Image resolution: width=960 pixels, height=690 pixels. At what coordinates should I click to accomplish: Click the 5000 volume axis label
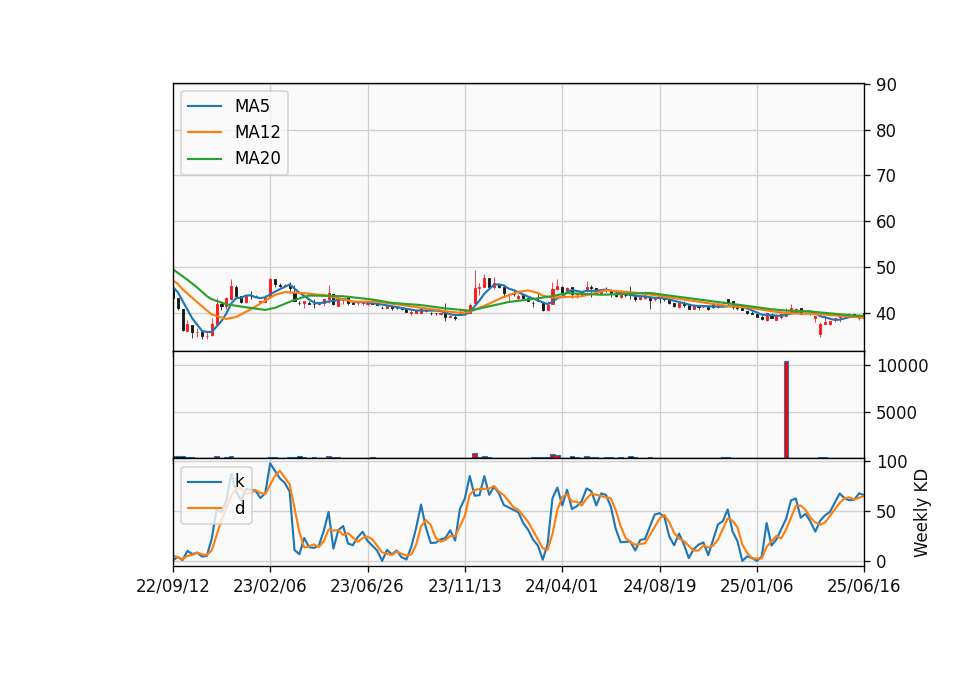click(x=897, y=413)
